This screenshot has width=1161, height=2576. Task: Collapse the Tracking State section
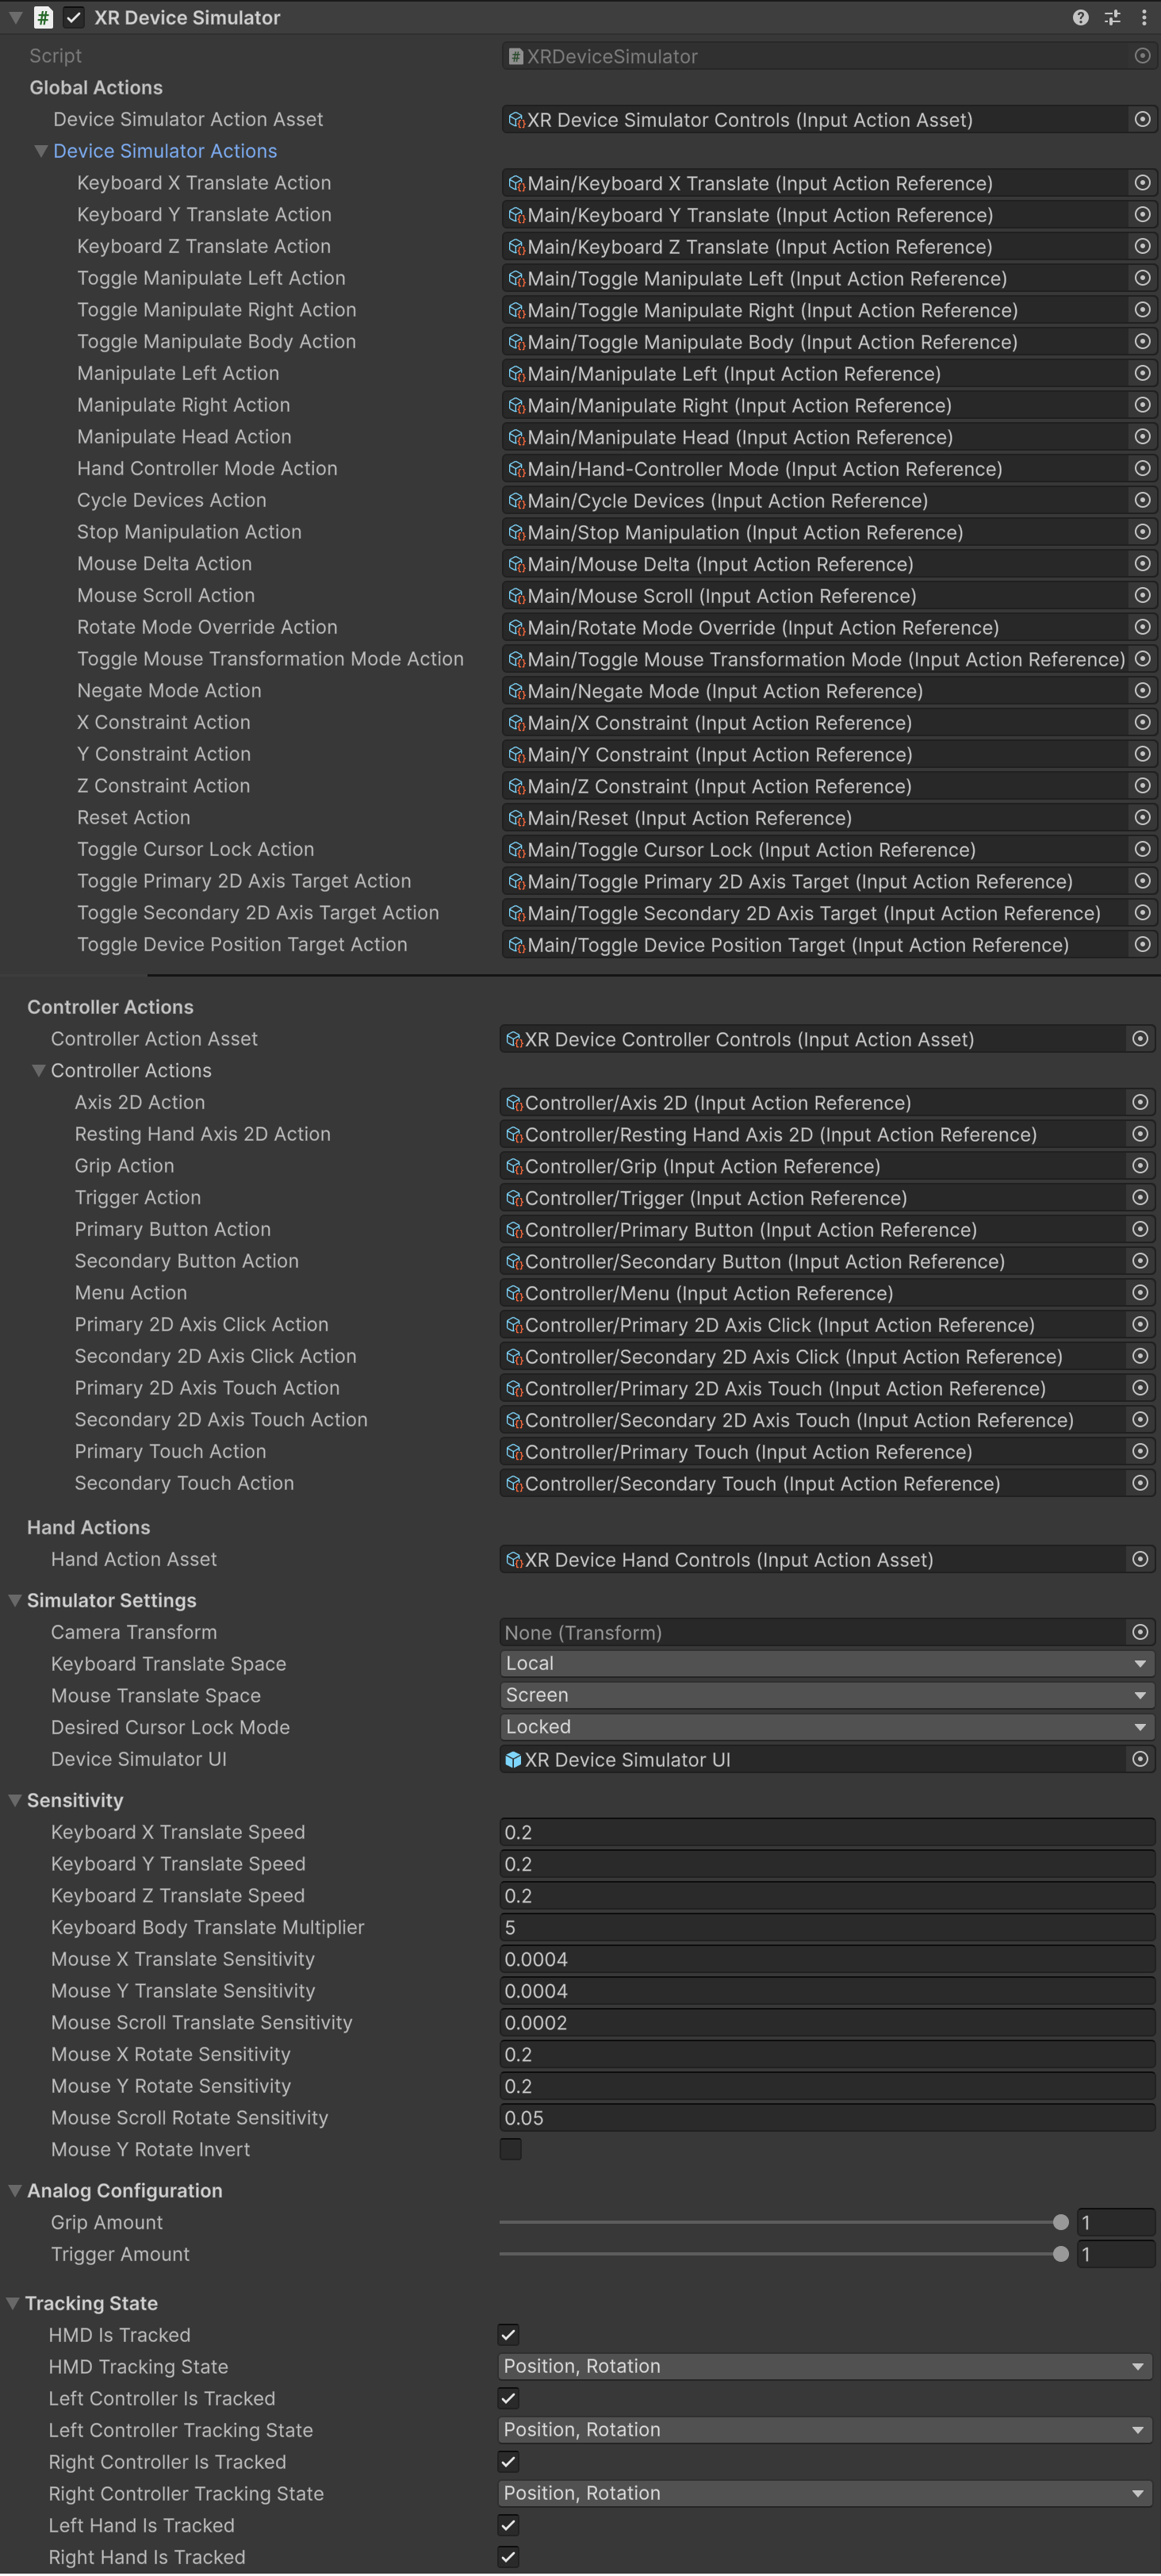(x=13, y=2303)
